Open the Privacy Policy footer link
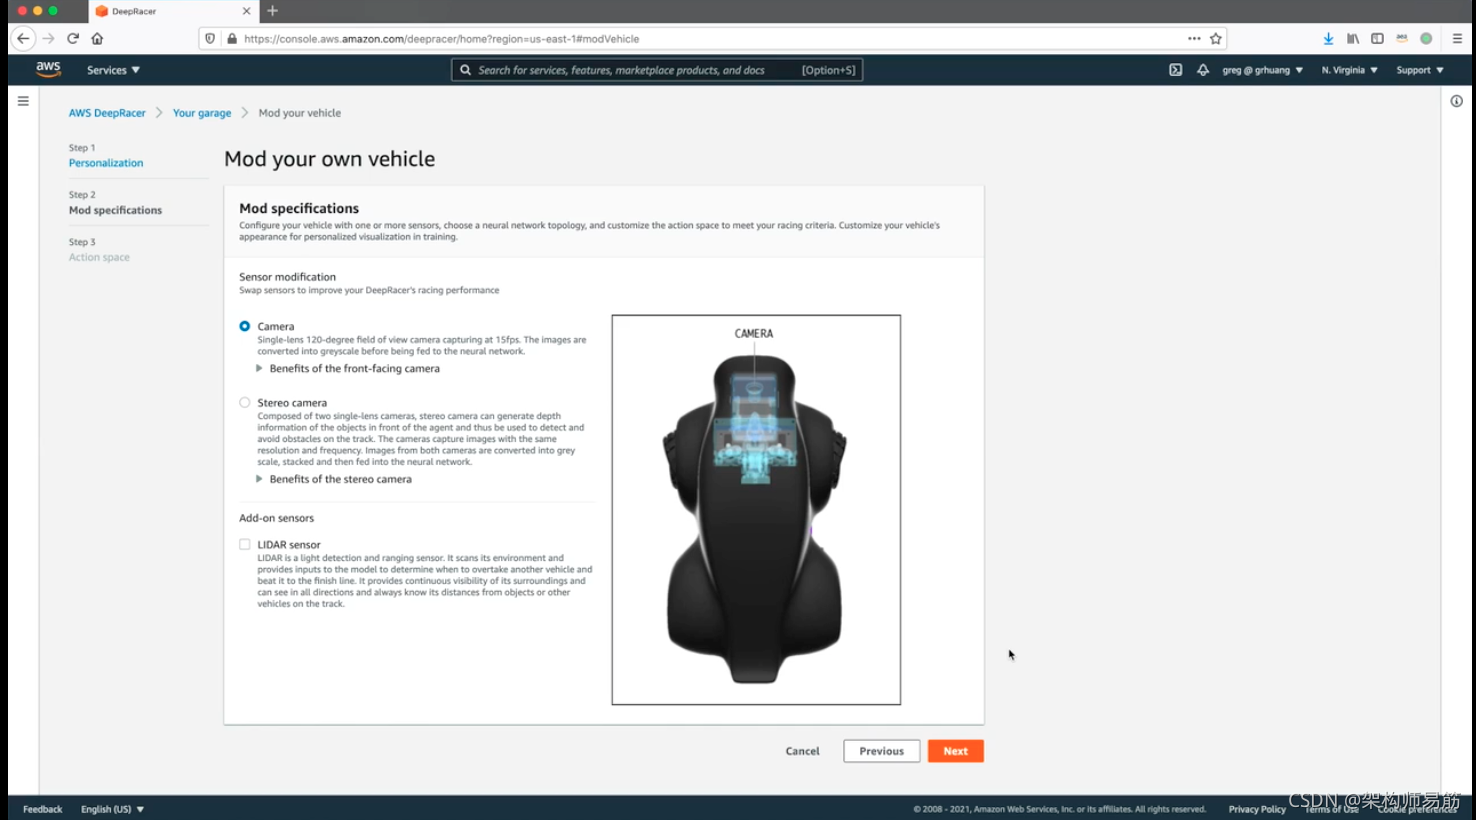Screen dimensions: 1476x820 click(x=1257, y=809)
